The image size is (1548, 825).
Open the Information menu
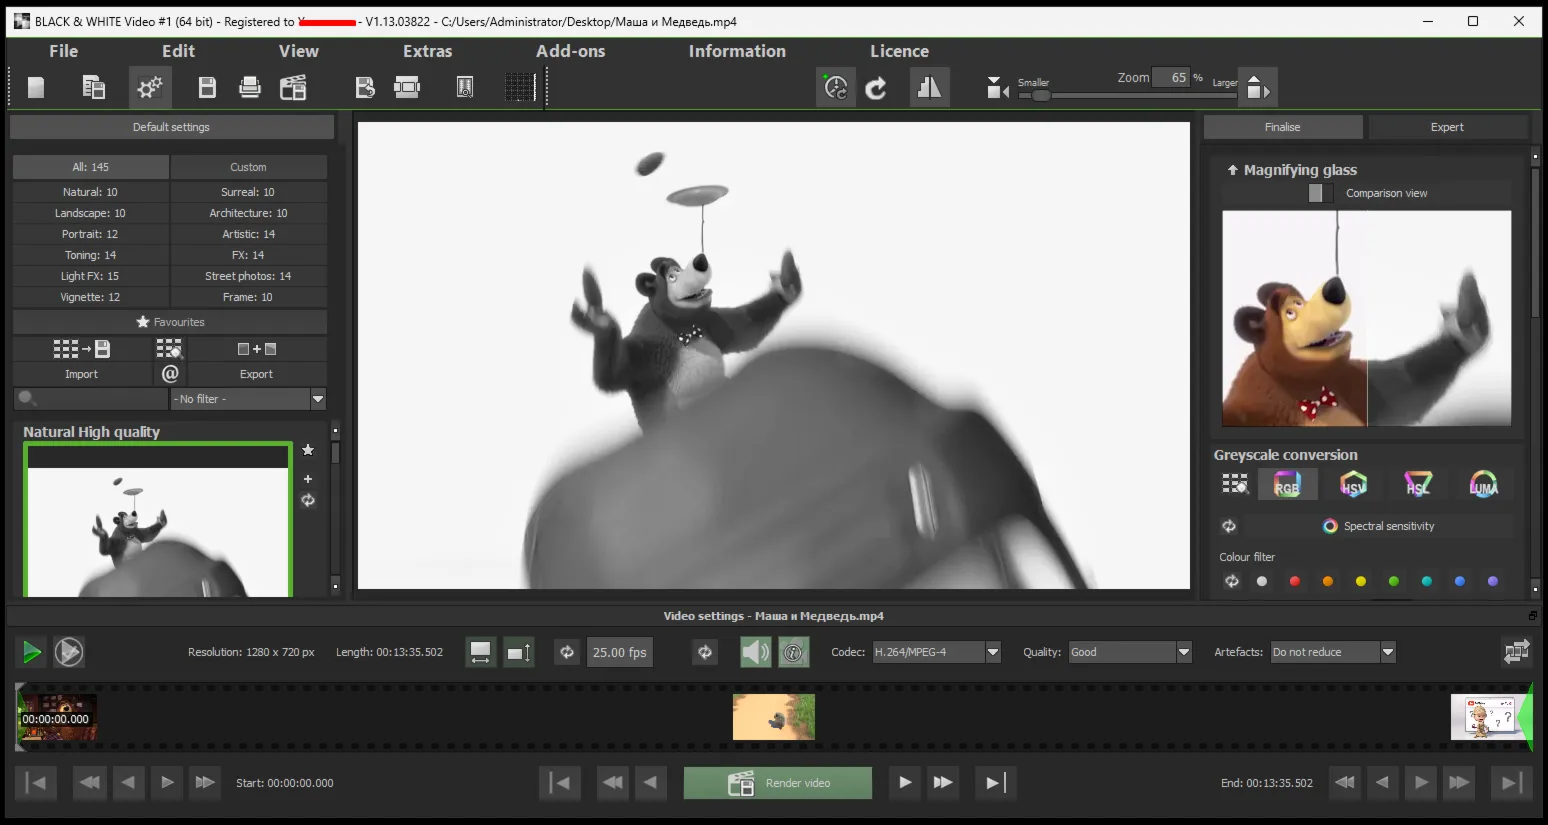[737, 51]
